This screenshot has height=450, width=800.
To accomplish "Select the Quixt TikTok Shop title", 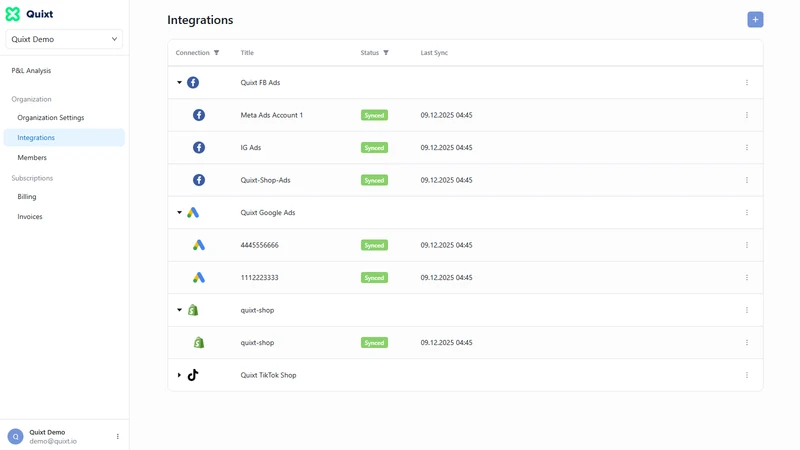I will [268, 375].
